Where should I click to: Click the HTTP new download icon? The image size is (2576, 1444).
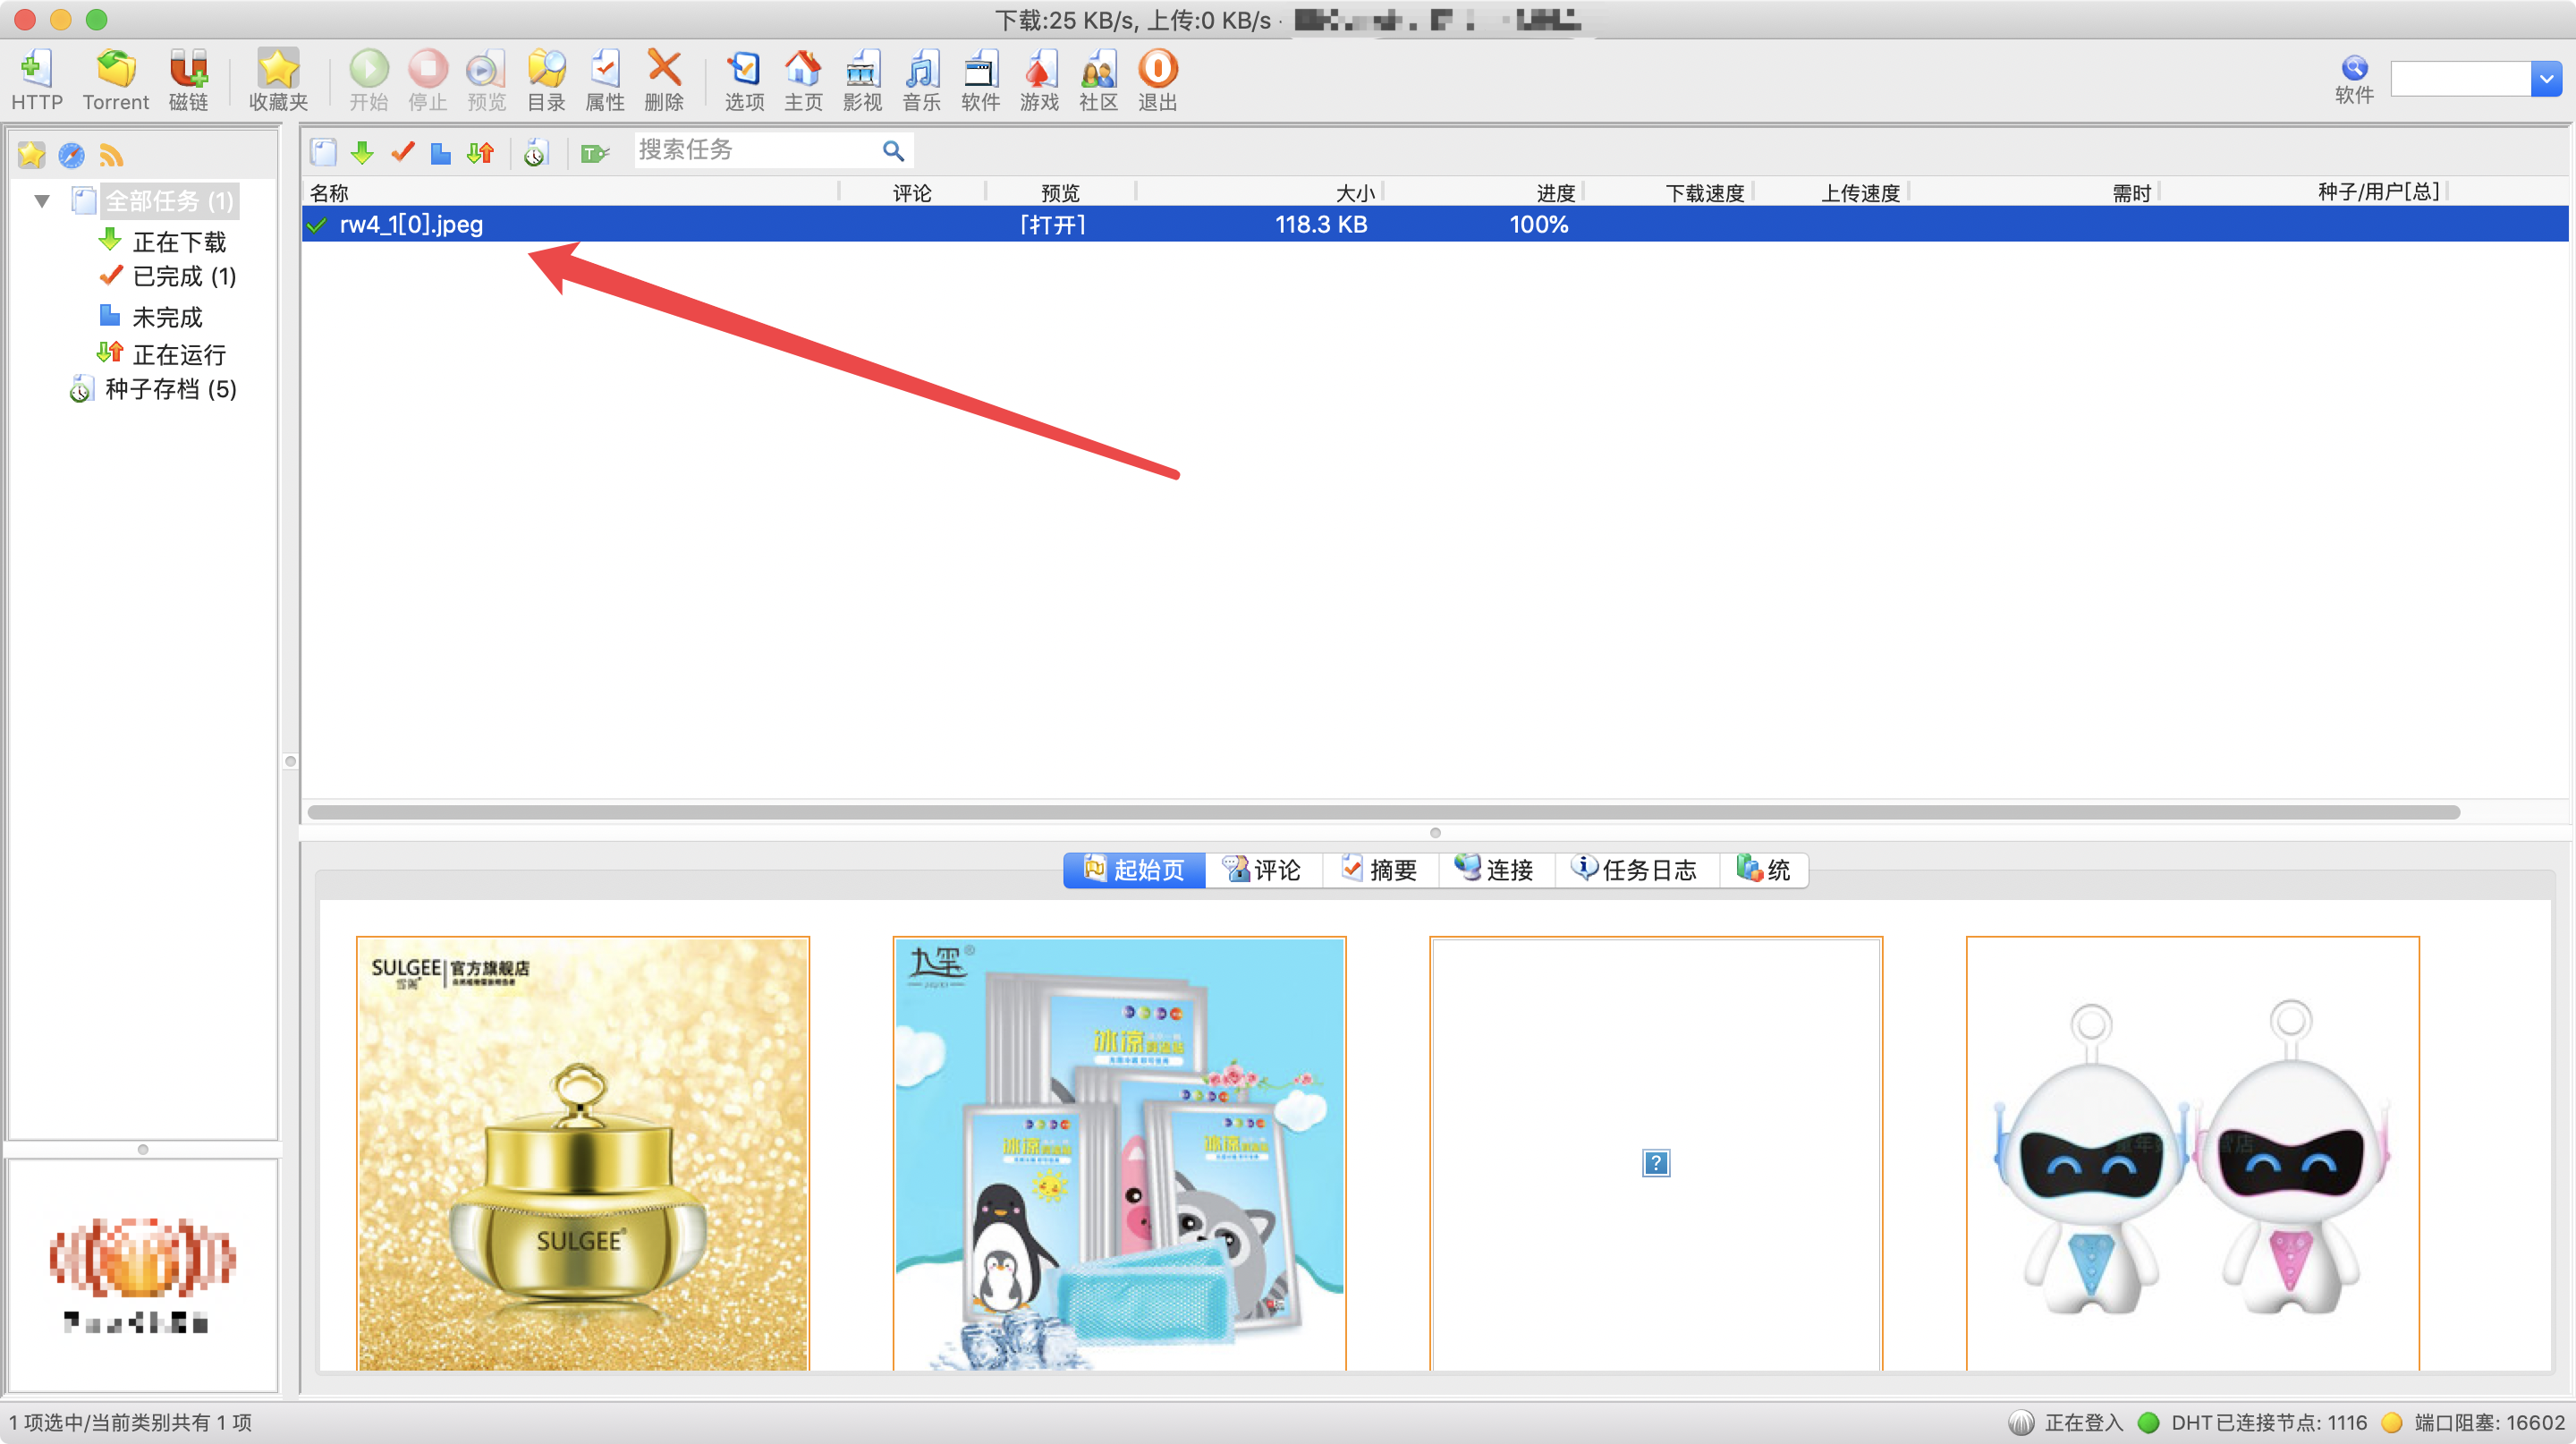coord(36,70)
